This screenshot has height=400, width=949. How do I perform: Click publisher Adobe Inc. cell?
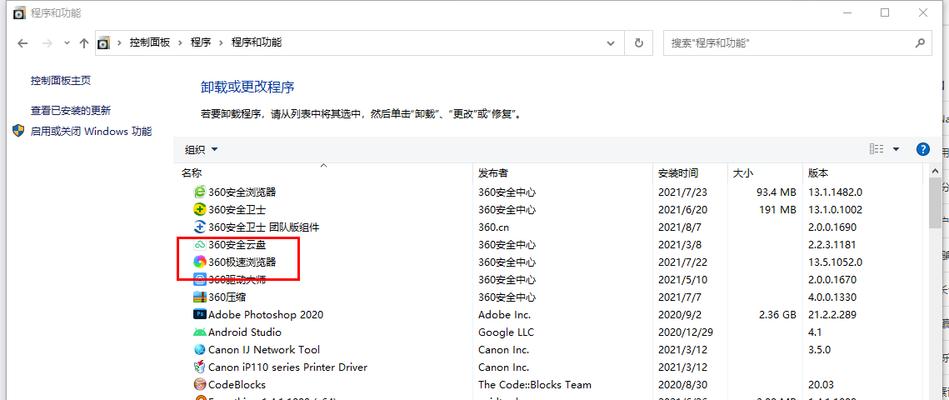pos(504,315)
